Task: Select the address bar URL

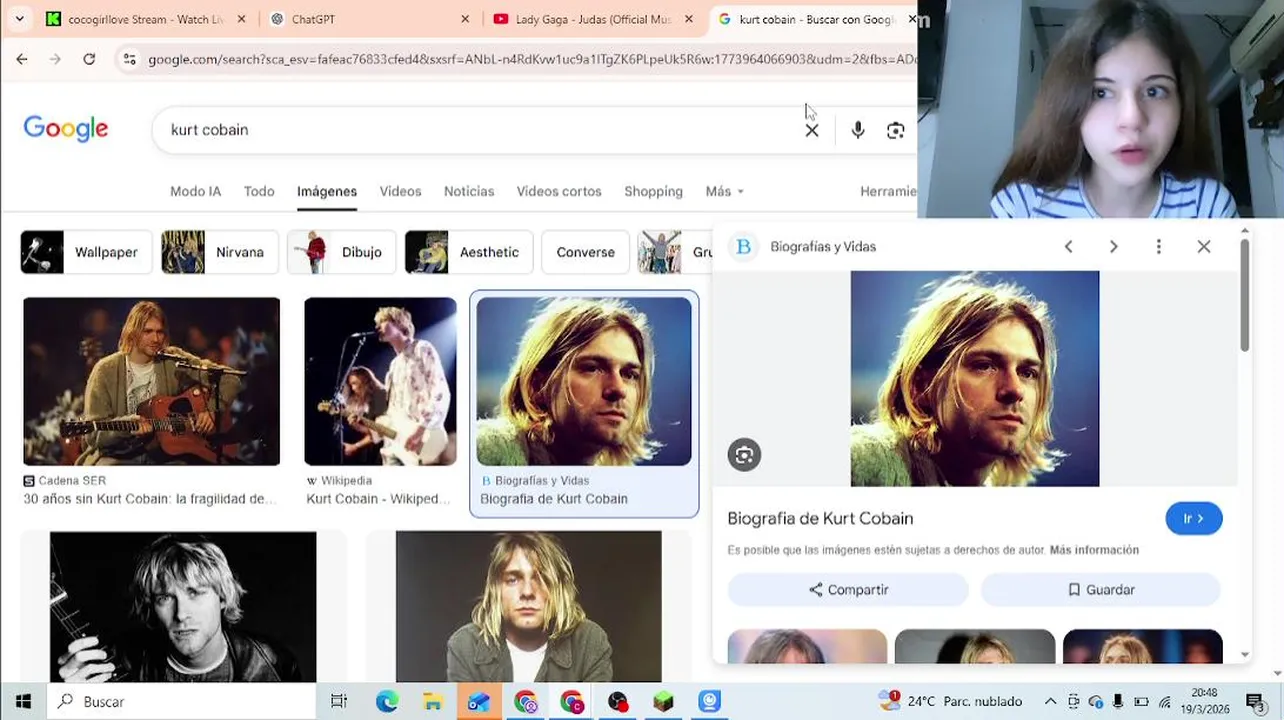Action: pos(532,59)
